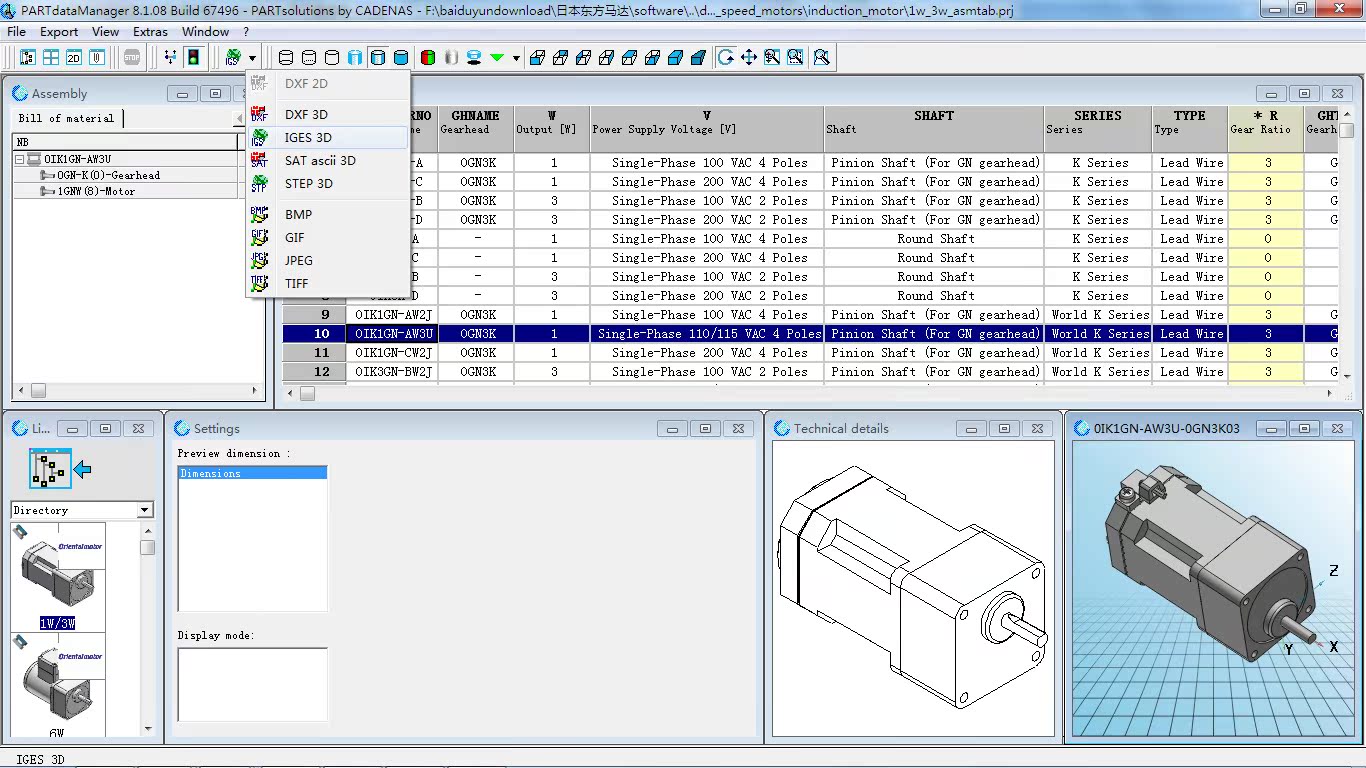Click thumb of thumbnail list scrollbar

pyautogui.click(x=147, y=547)
